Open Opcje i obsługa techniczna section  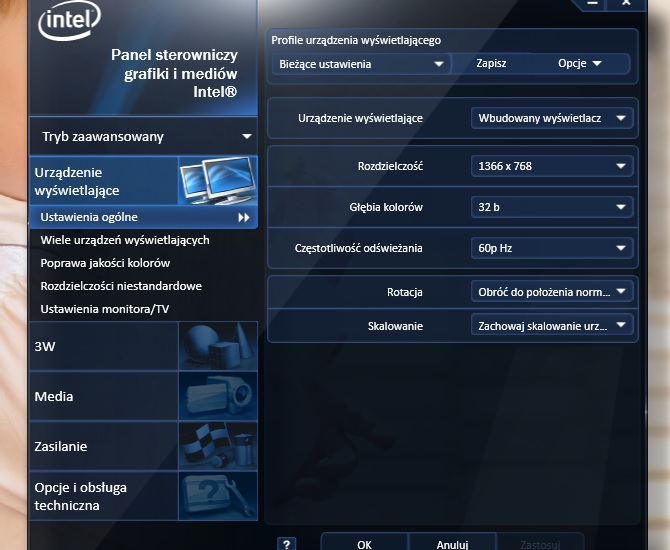pyautogui.click(x=144, y=496)
